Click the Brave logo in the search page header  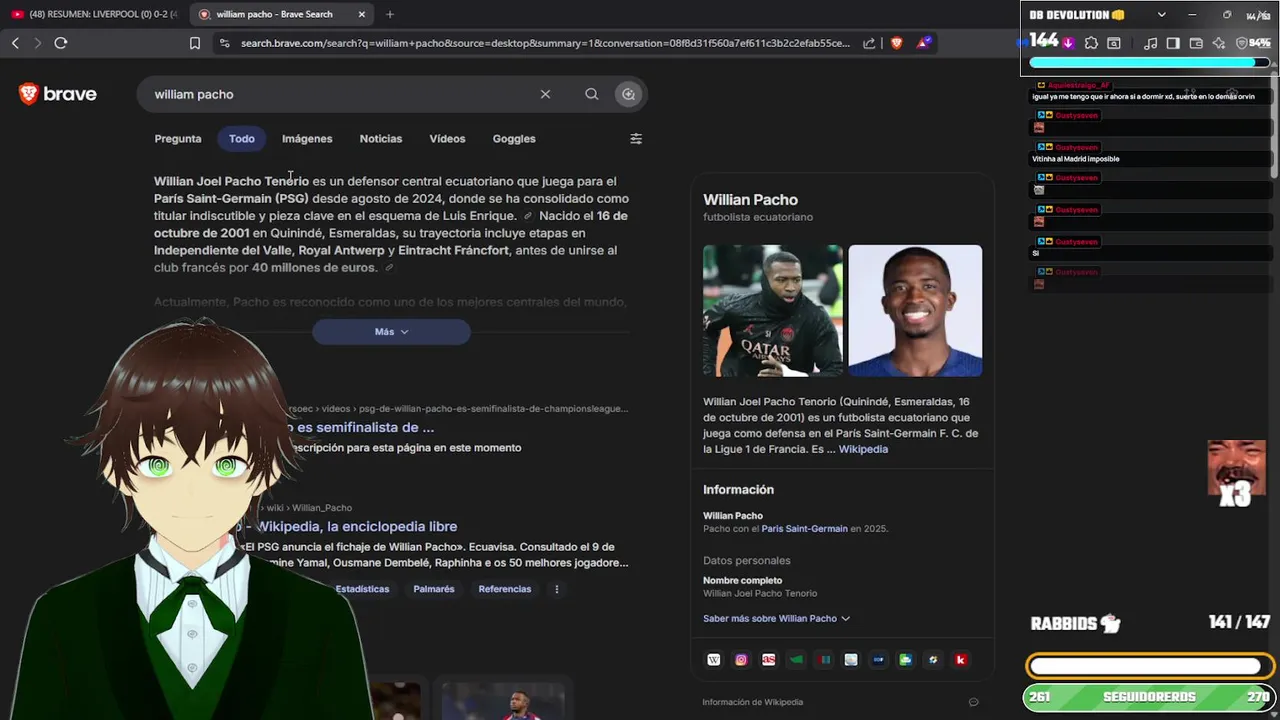58,94
